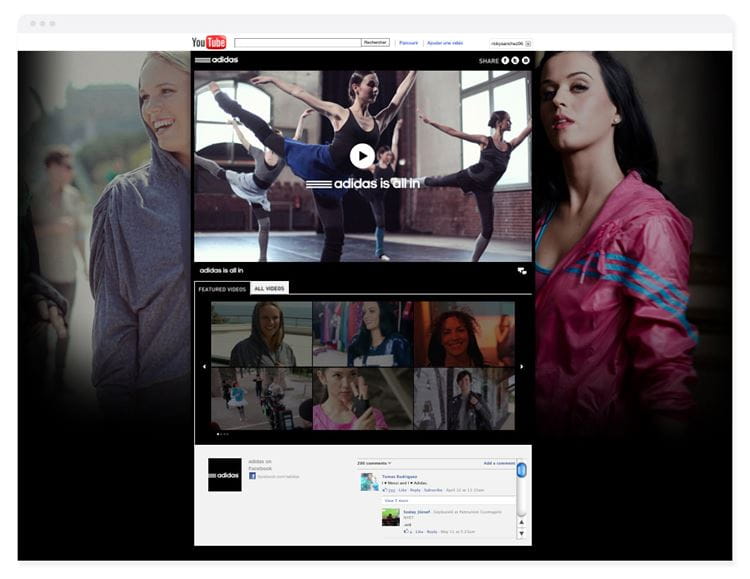Open the Parcourir link
The width and height of the screenshot is (750, 579).
(x=408, y=43)
